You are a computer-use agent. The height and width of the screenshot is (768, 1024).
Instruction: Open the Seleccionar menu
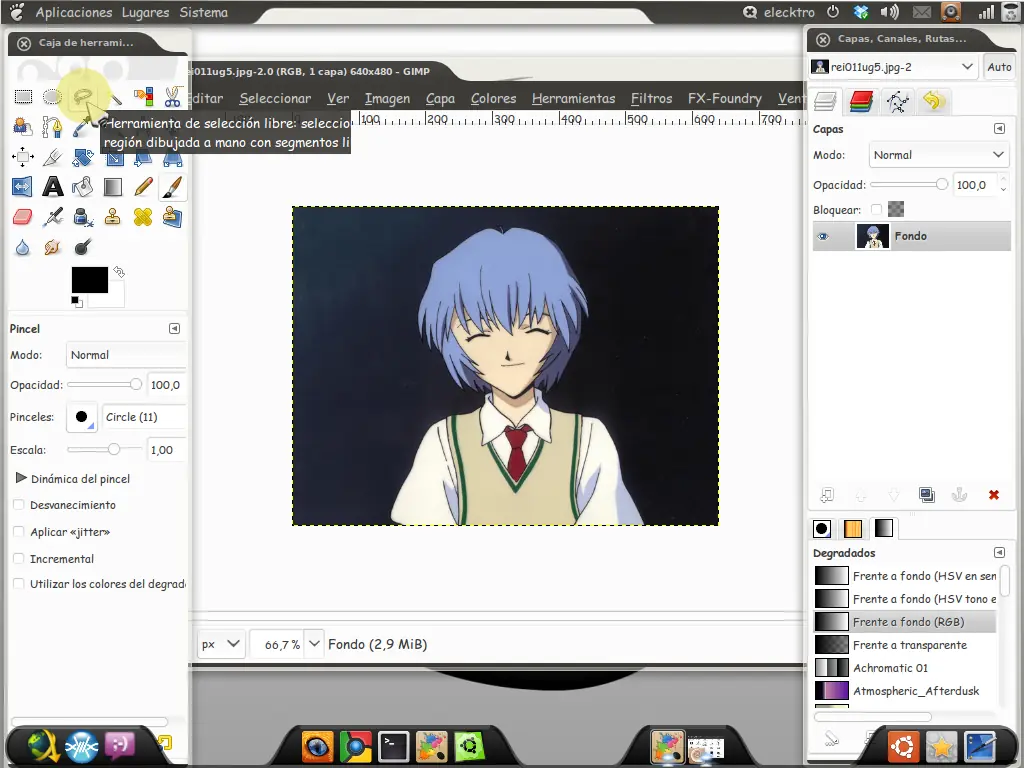(275, 99)
